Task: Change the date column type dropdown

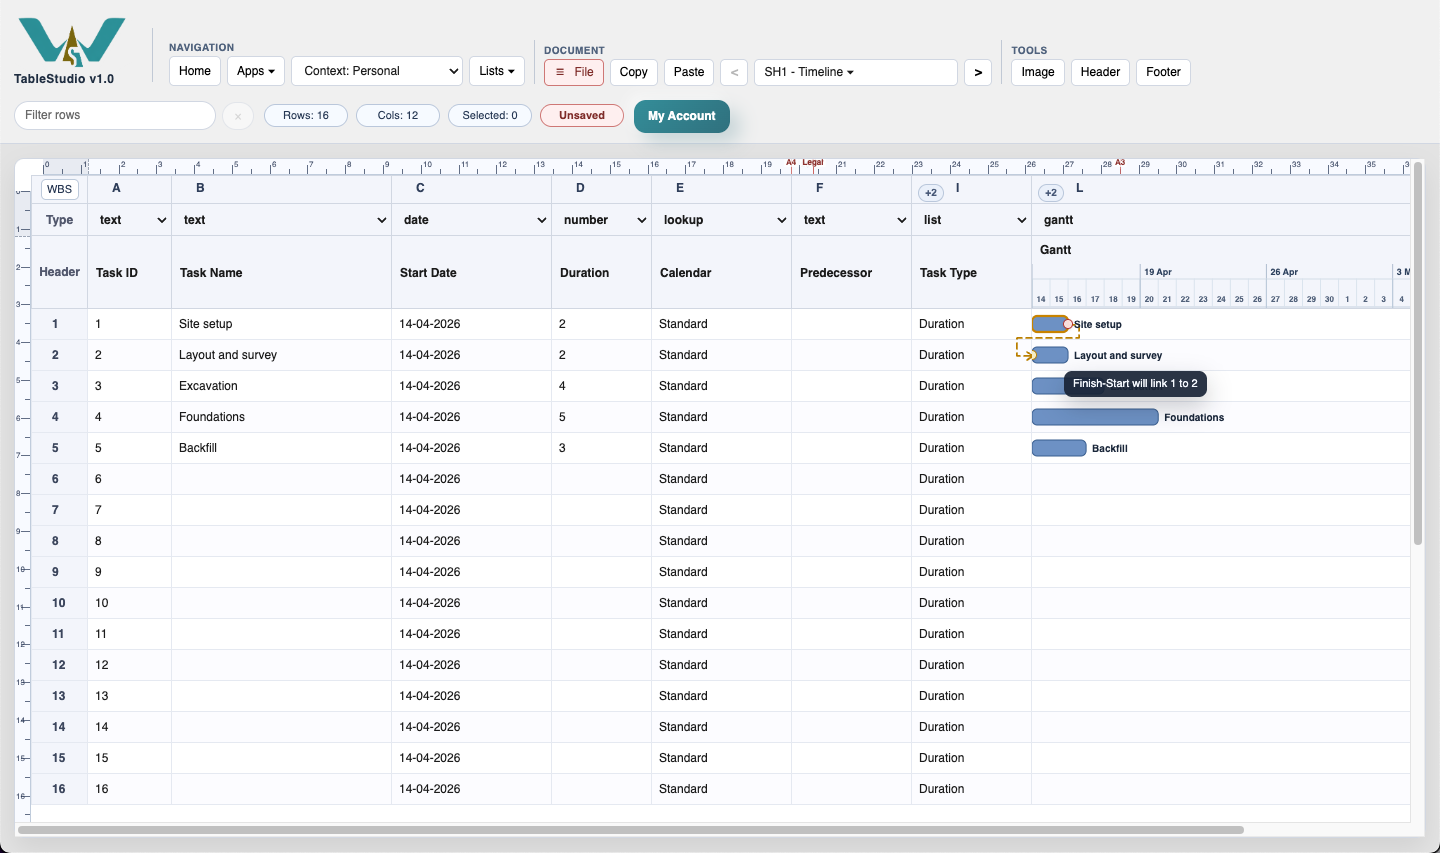Action: tap(472, 220)
